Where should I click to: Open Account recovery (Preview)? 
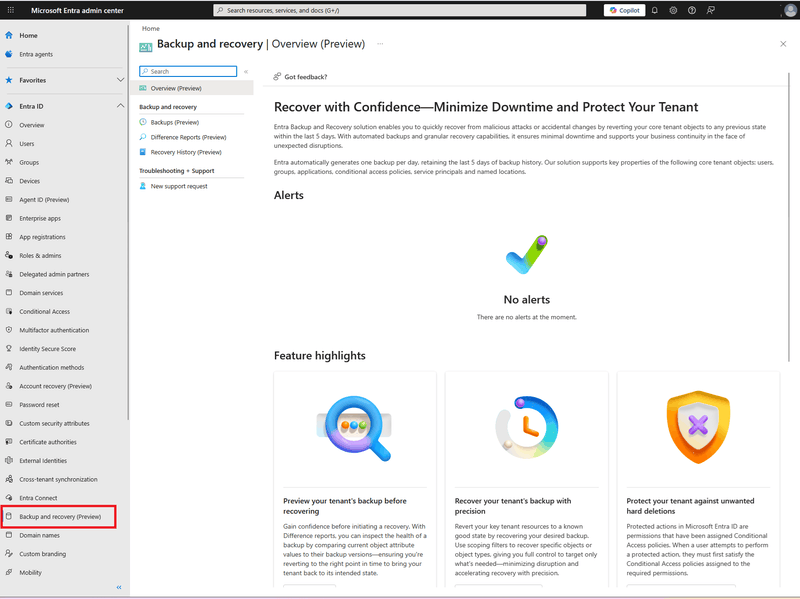point(55,386)
